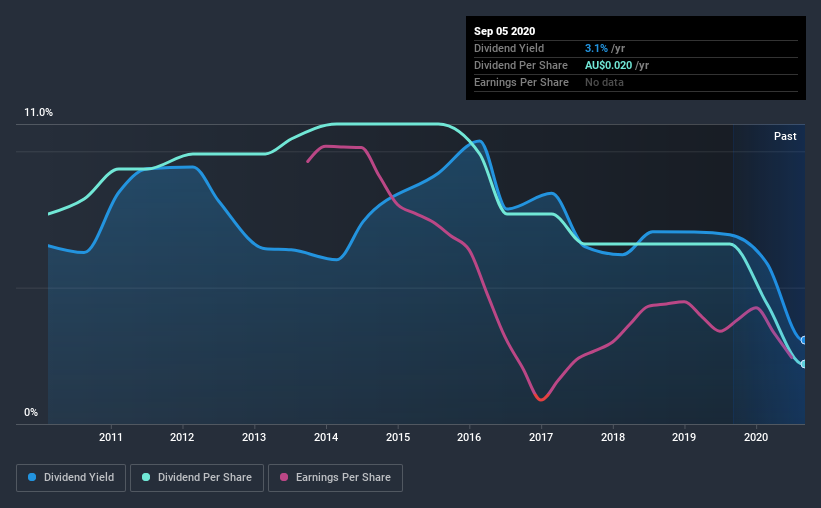Click the 2020 x-axis label
Screen dimensions: 821x508
[x=756, y=437]
